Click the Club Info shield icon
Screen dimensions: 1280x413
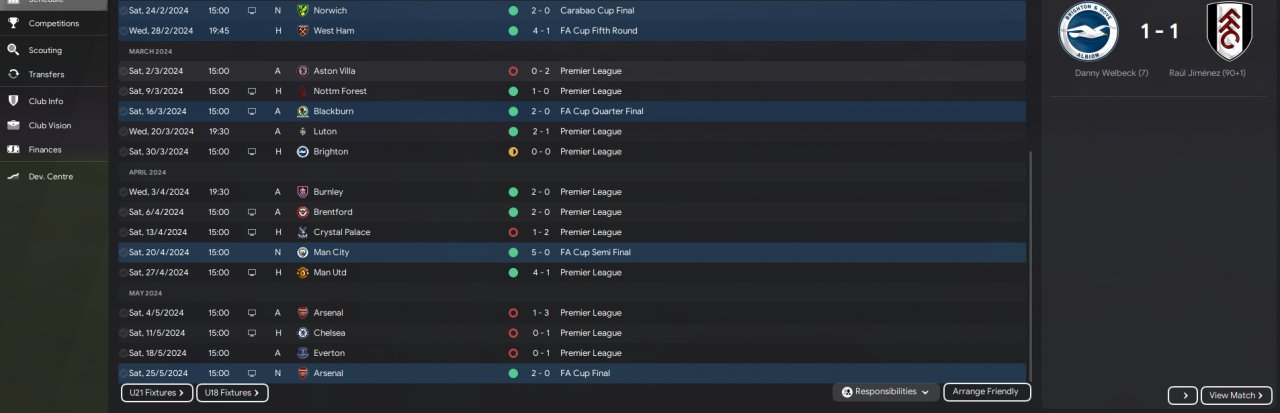(13, 101)
